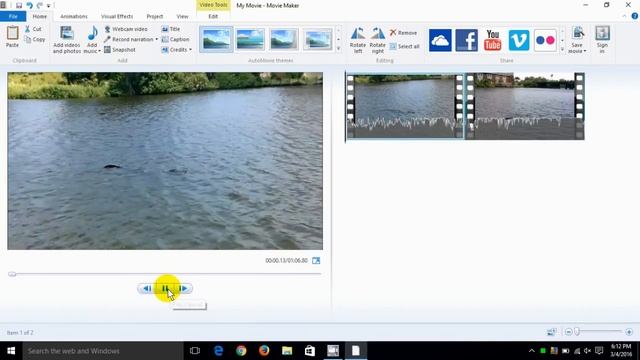This screenshot has width=640, height=360.
Task: Click the Credits button
Action: (x=174, y=50)
